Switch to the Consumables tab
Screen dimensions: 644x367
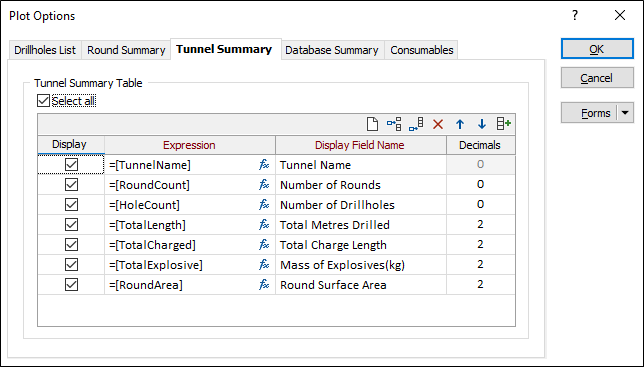422,50
